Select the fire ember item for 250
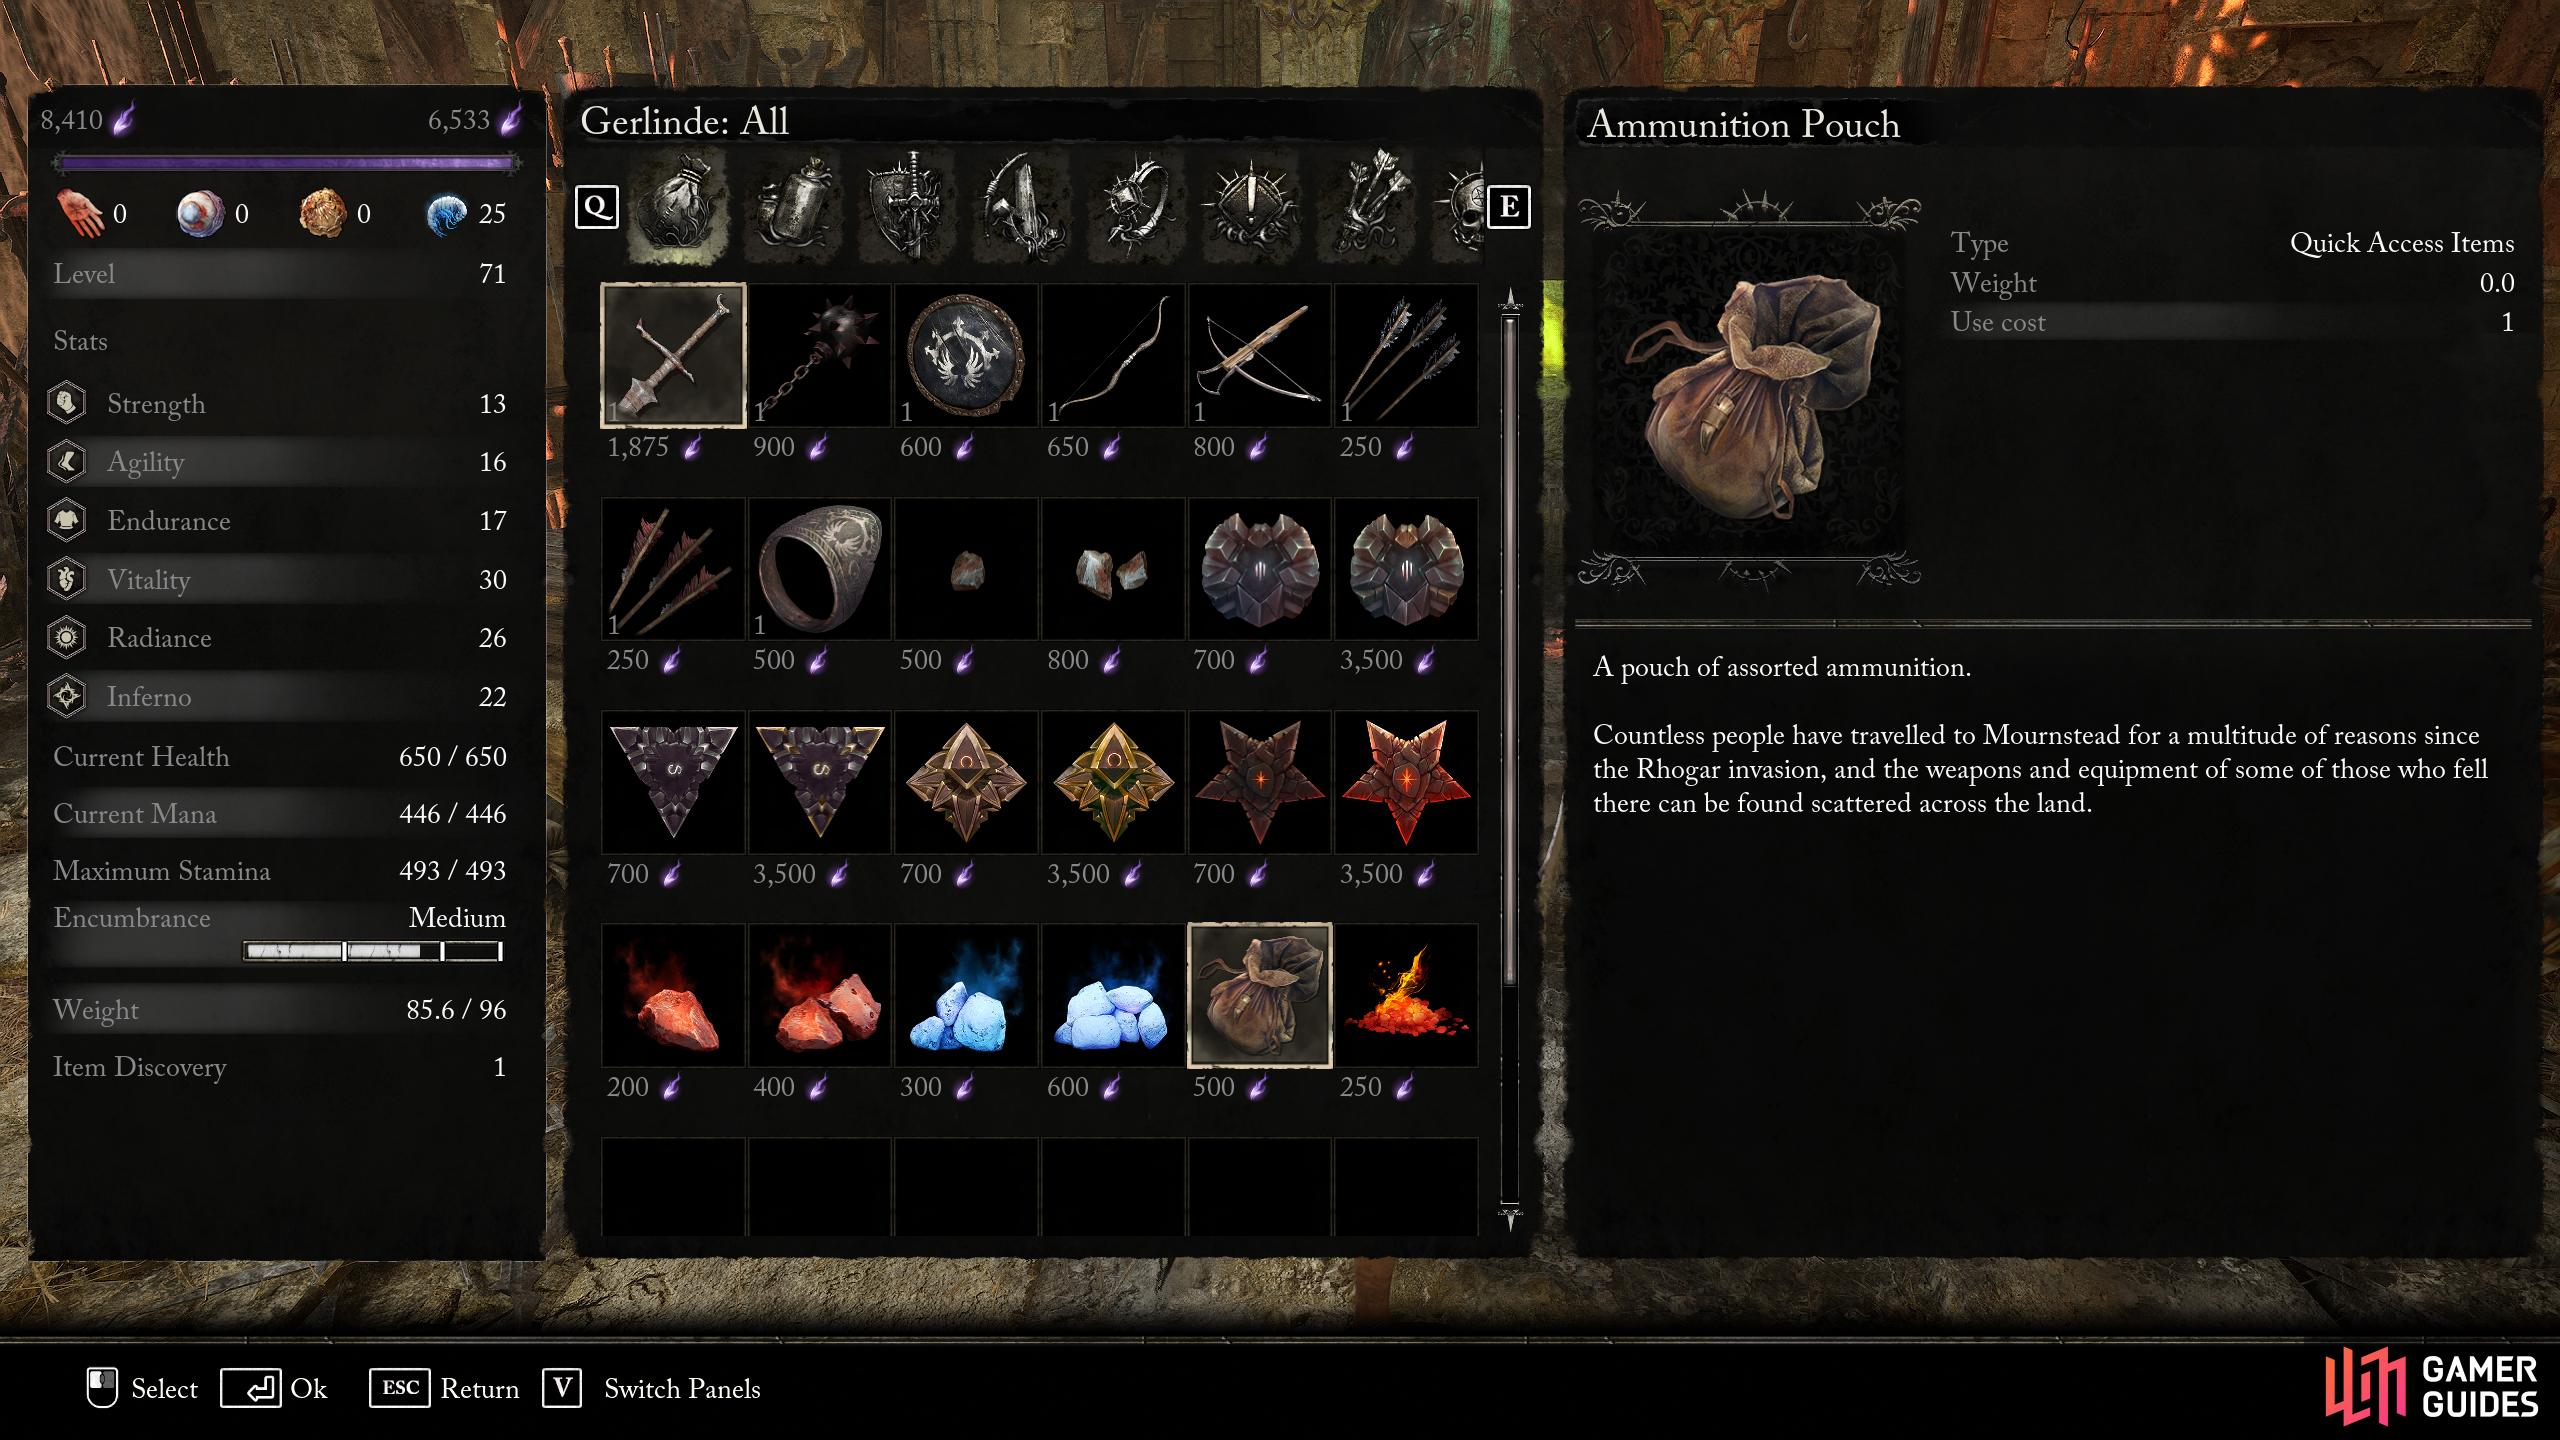2560x1440 pixels. 1406,995
